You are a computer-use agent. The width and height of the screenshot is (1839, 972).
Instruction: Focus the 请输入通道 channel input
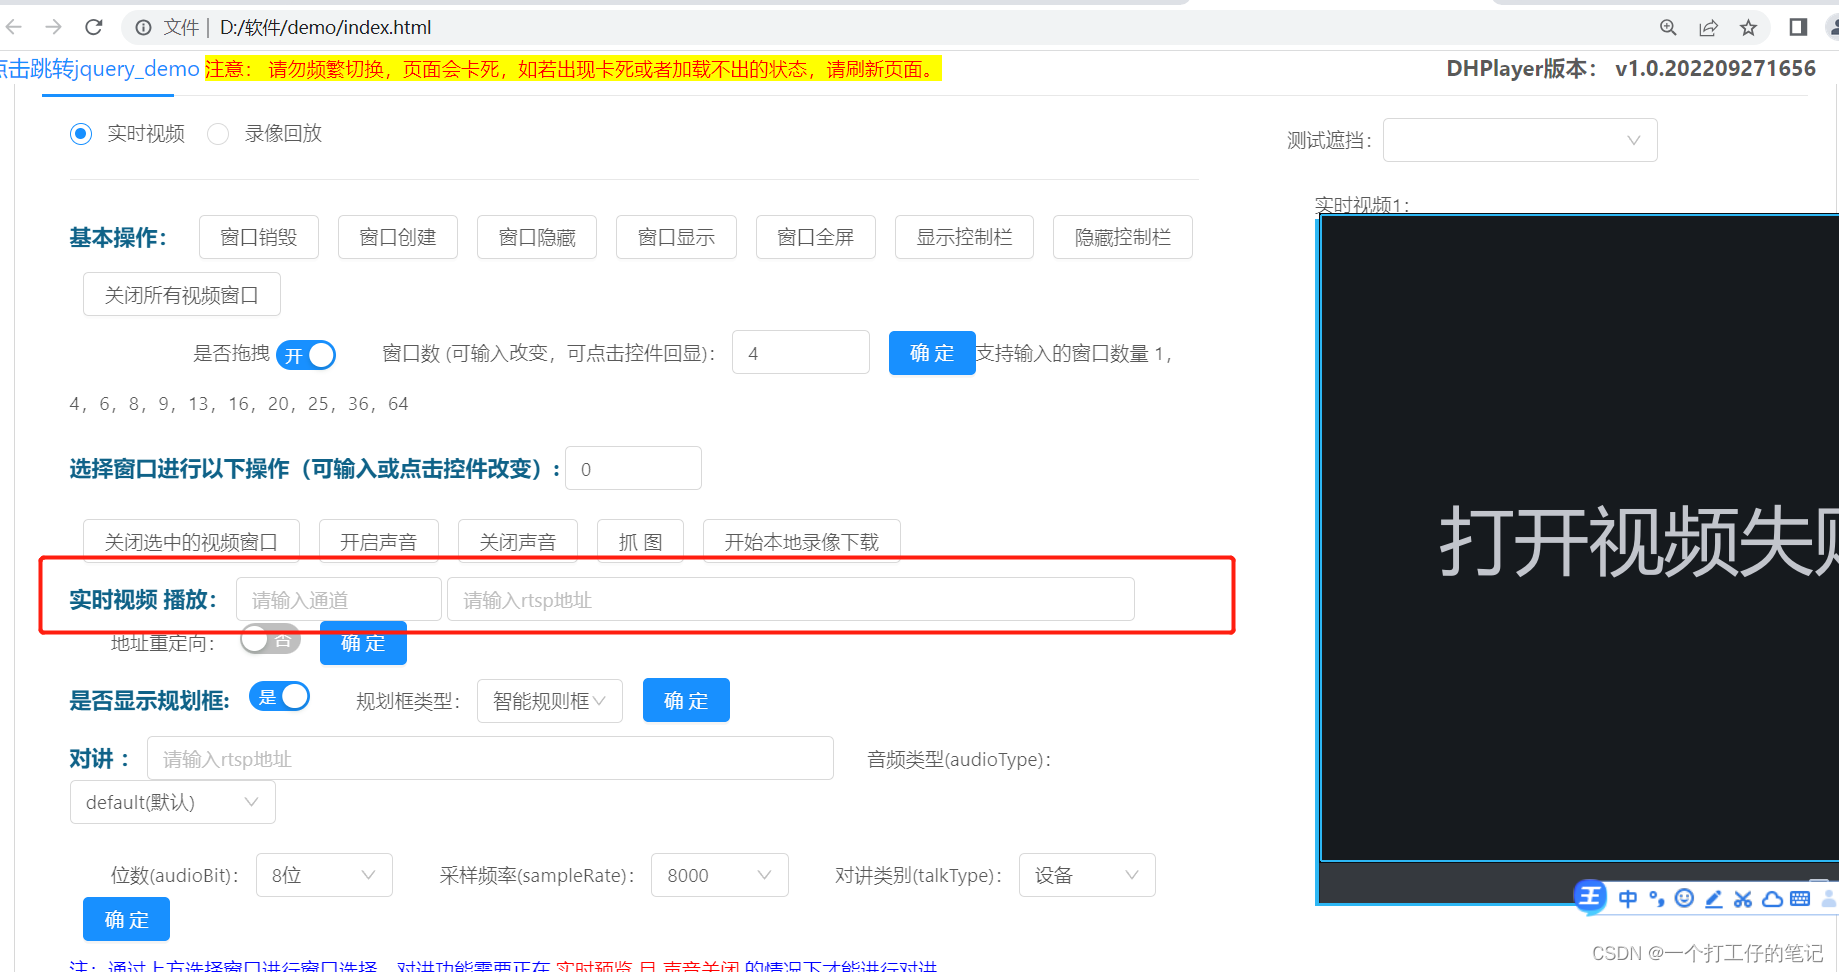pyautogui.click(x=339, y=599)
